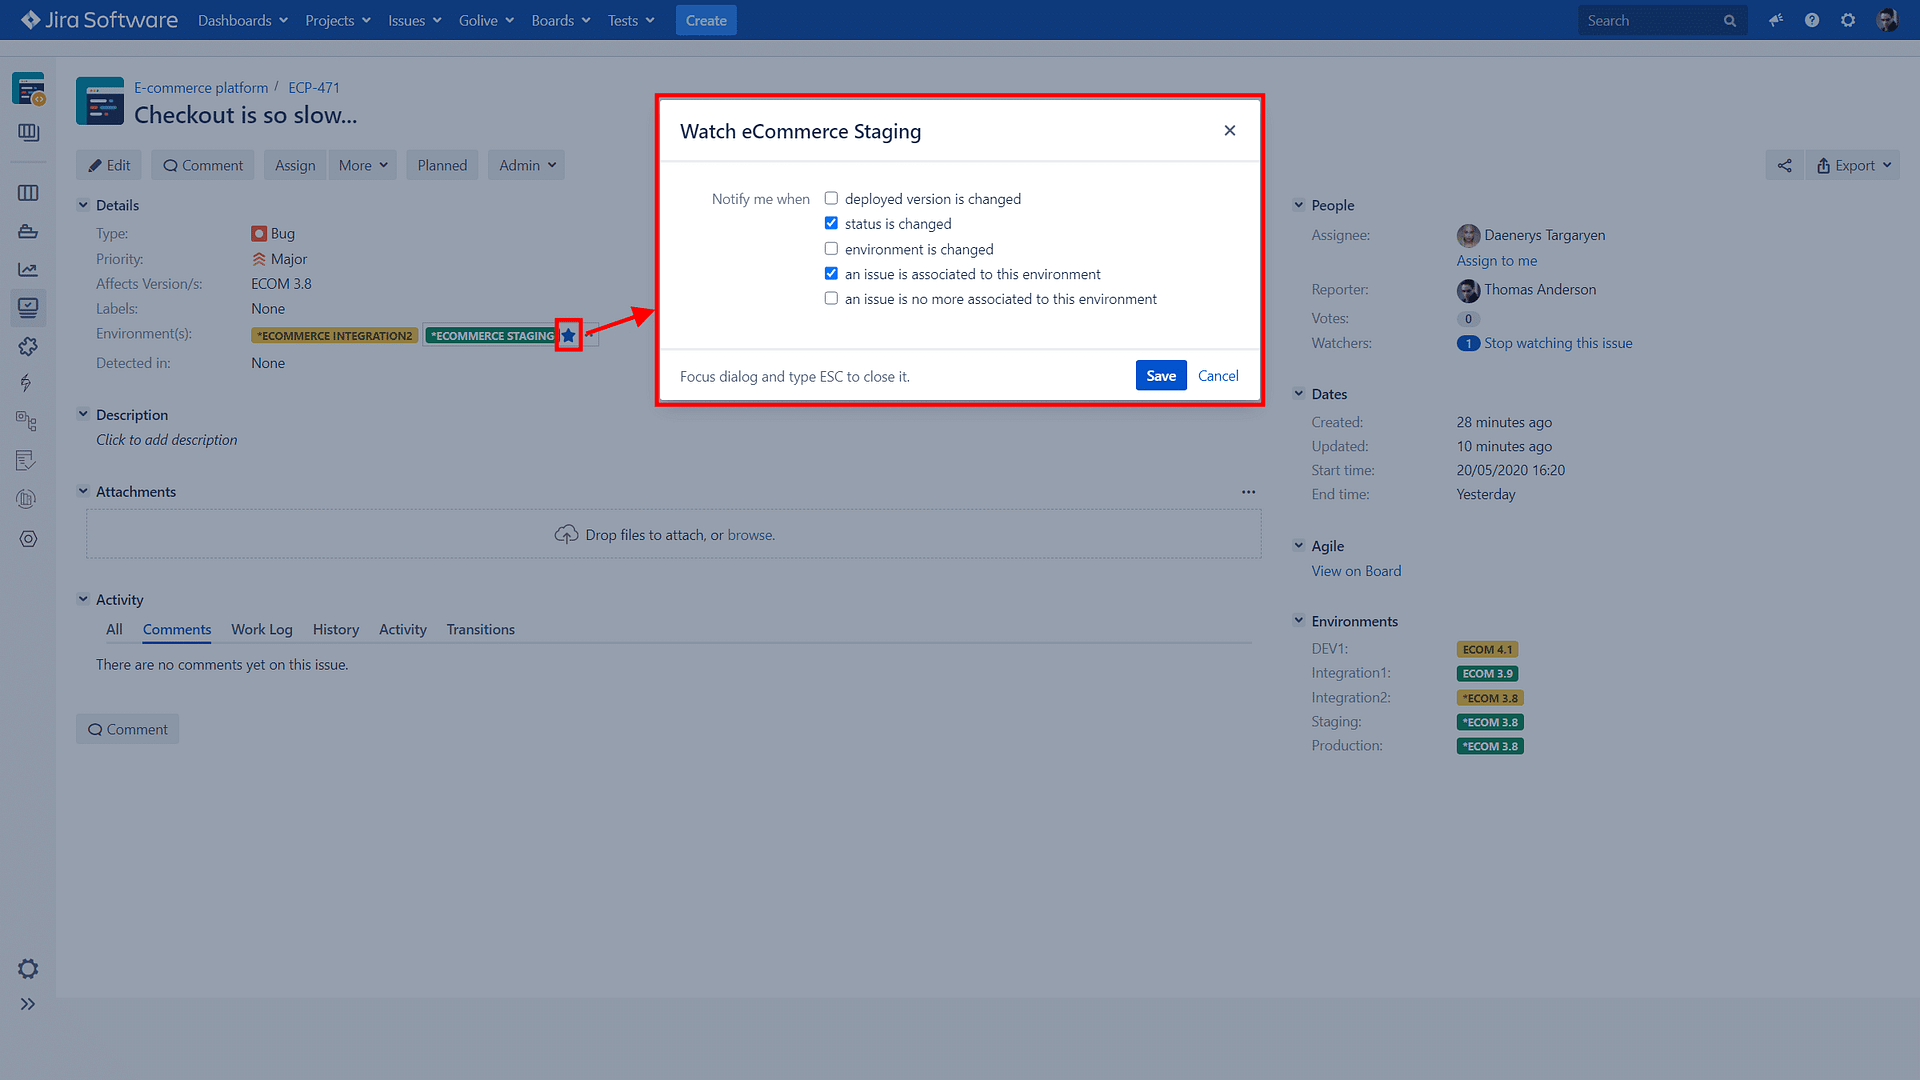Open Jira settings via gear icon

tap(1848, 20)
